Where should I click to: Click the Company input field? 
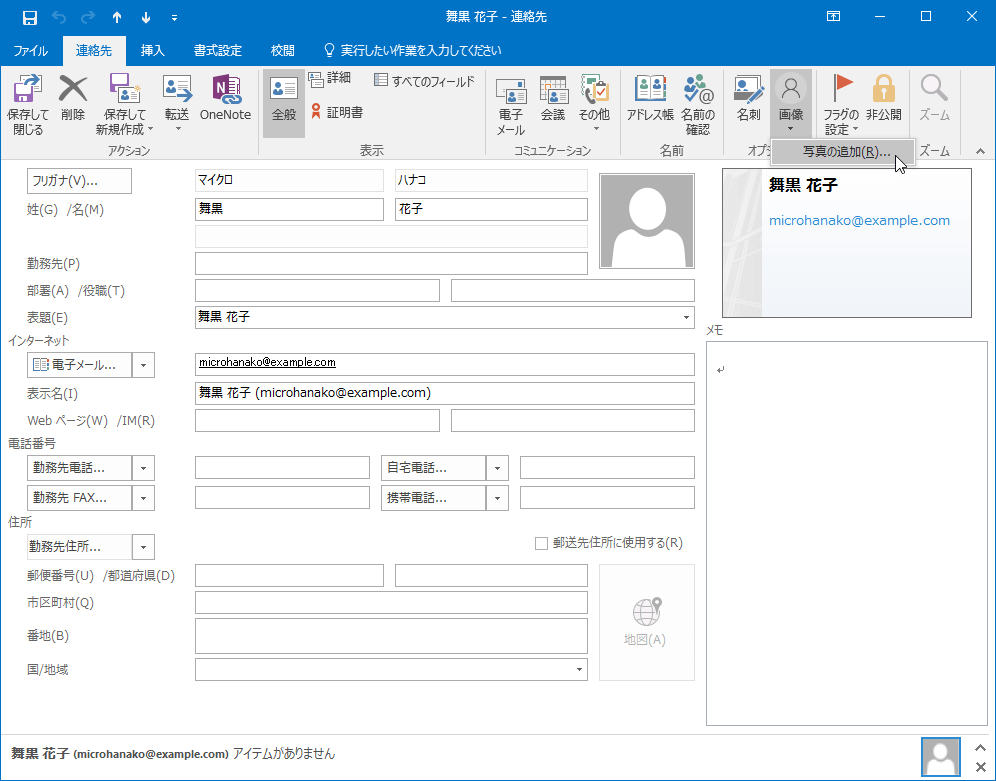[391, 263]
